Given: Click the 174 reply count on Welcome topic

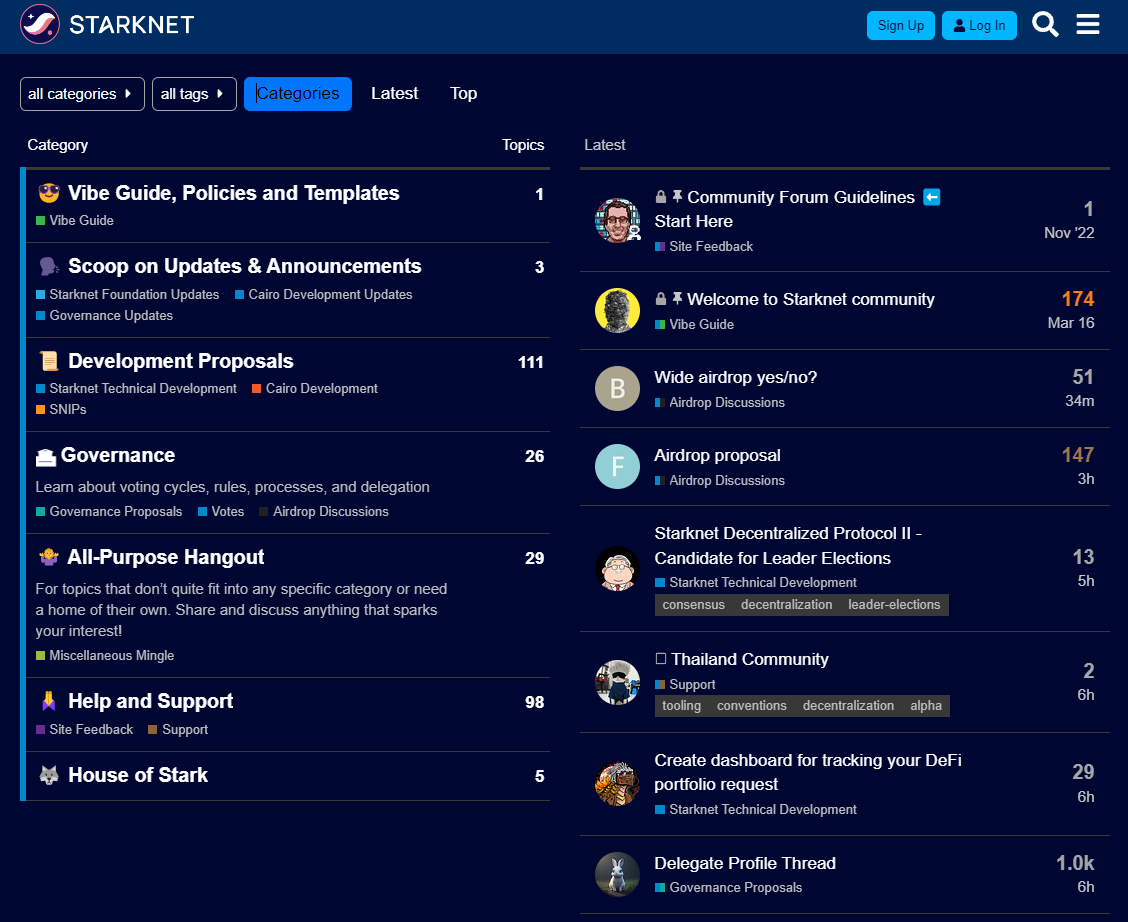Looking at the screenshot, I should click(x=1078, y=298).
